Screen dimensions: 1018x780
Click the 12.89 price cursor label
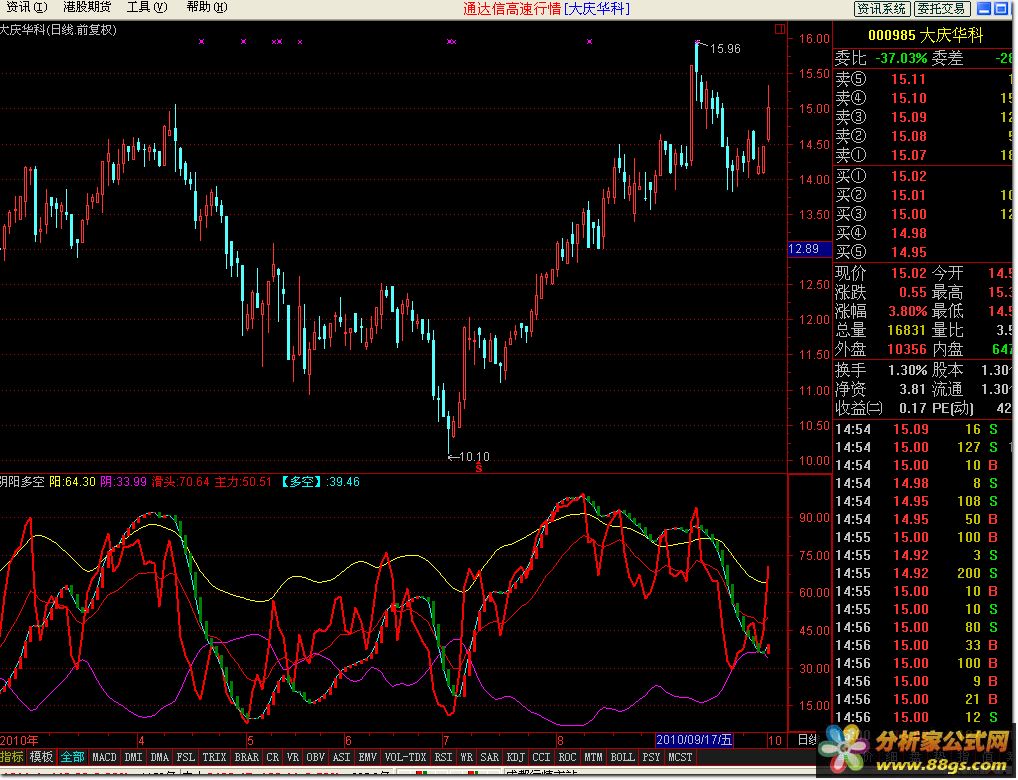(x=808, y=249)
